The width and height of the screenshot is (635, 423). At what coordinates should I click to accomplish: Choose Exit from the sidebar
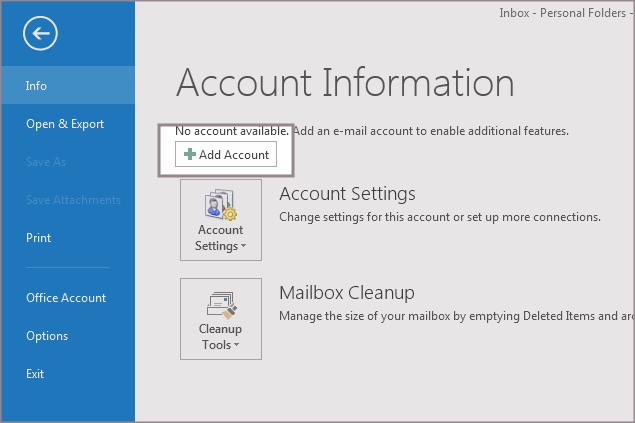coord(35,374)
